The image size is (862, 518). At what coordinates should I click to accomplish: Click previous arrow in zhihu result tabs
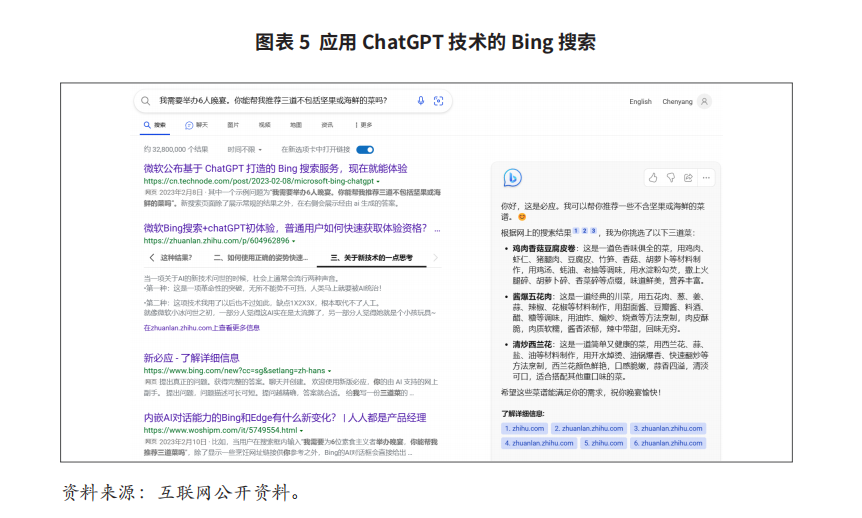(x=152, y=257)
